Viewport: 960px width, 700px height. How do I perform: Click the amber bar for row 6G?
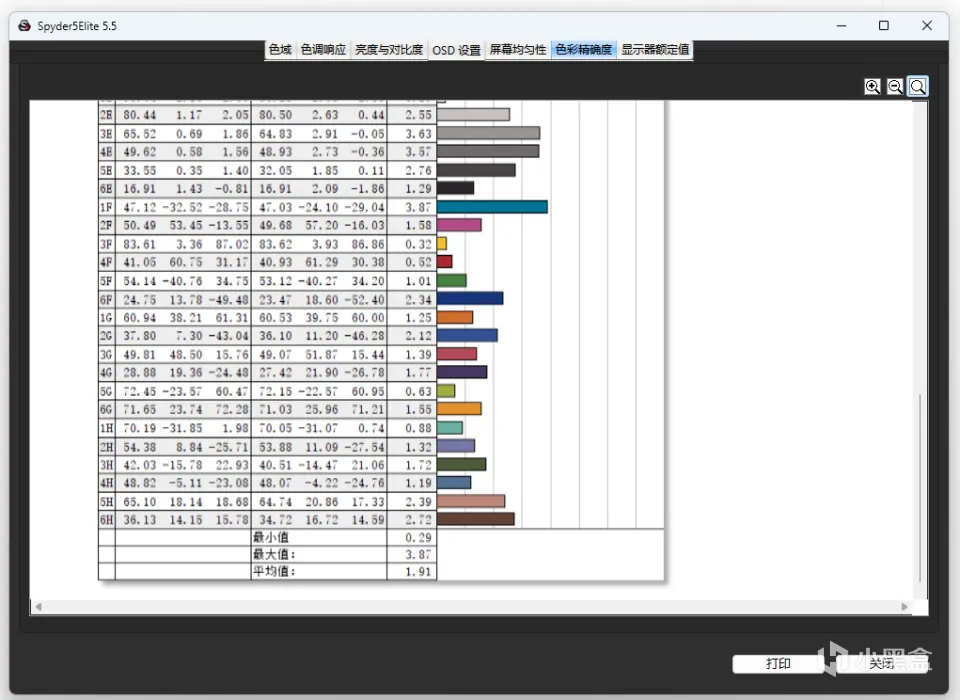pos(459,409)
